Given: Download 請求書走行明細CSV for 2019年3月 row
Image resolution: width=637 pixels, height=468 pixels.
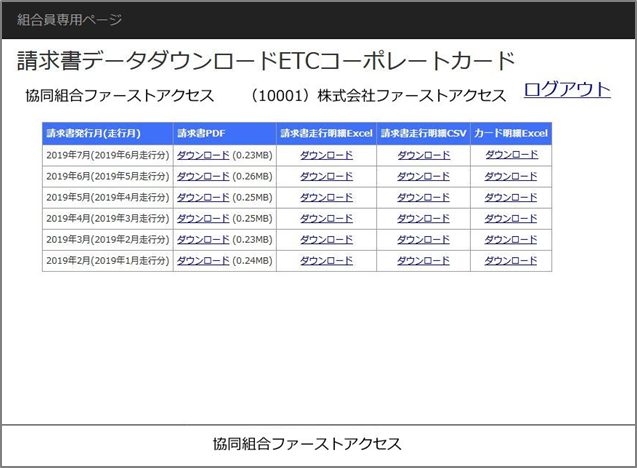Looking at the screenshot, I should click(x=423, y=240).
